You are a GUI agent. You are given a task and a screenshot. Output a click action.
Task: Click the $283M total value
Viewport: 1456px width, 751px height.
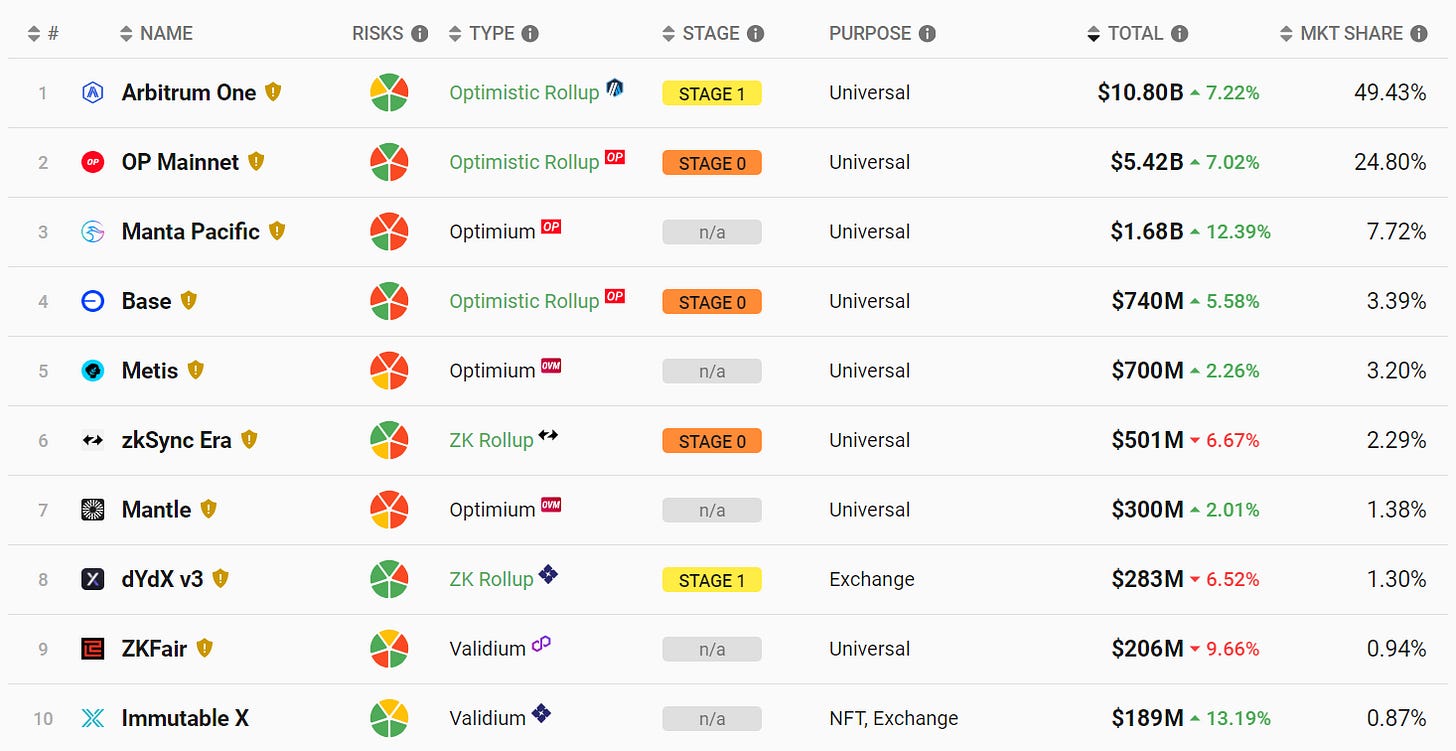pyautogui.click(x=1147, y=579)
